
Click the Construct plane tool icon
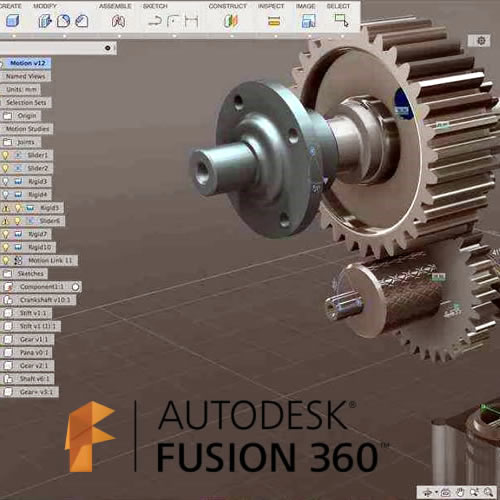click(x=231, y=21)
